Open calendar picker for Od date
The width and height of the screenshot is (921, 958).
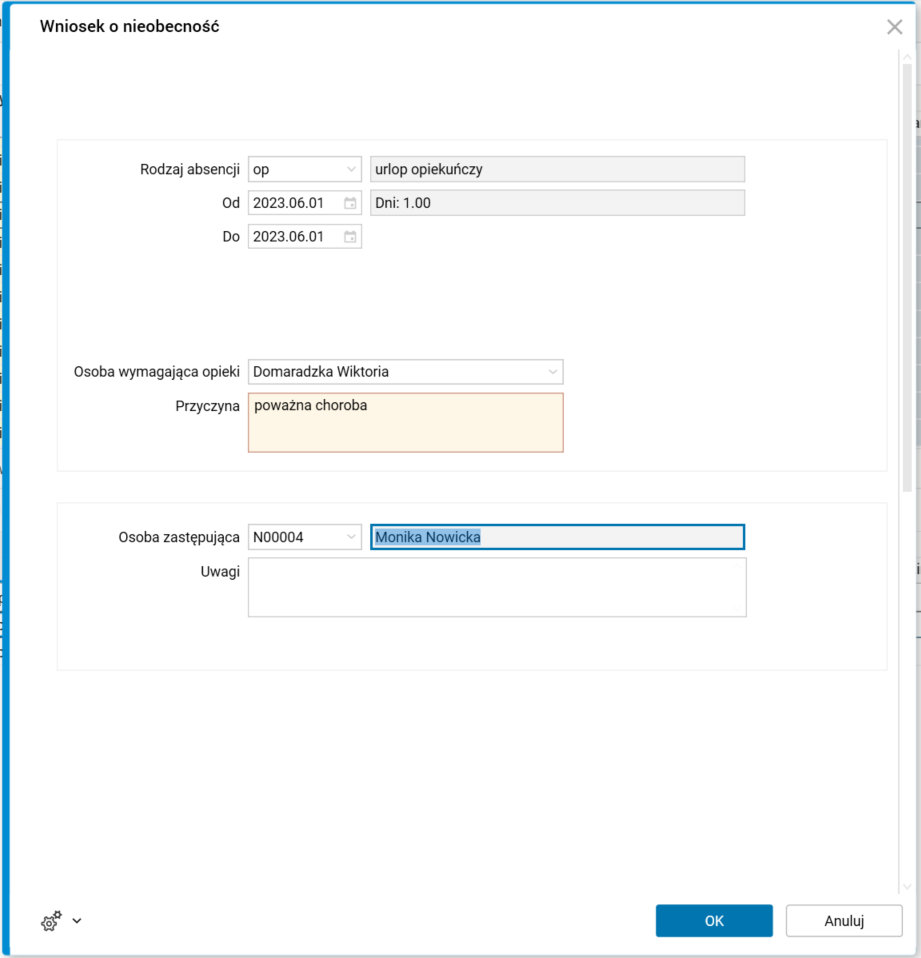click(350, 203)
